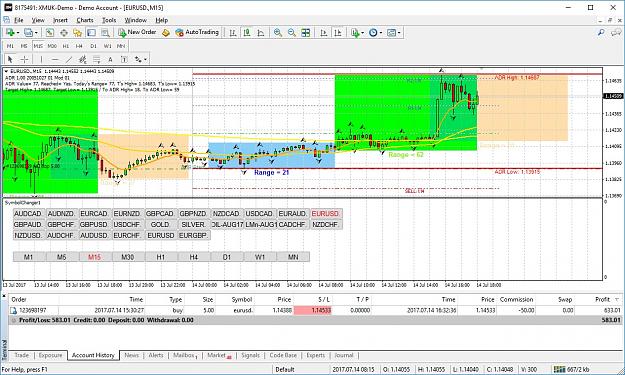The image size is (625, 375).
Task: Select the order 123698197 row
Action: [315, 310]
